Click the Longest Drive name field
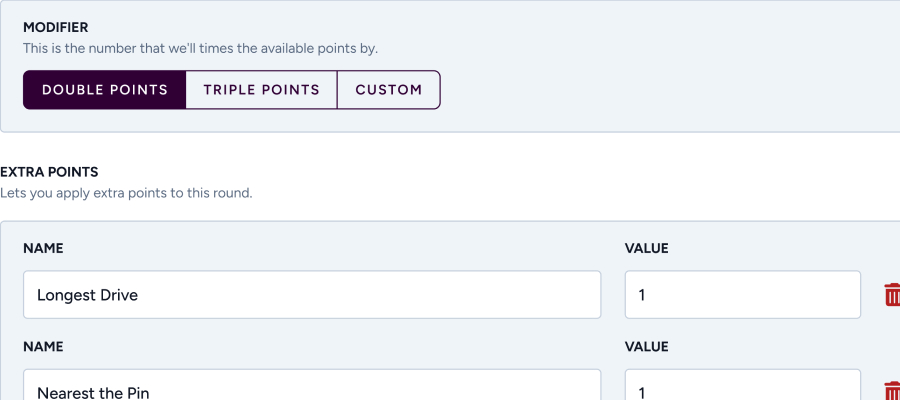The image size is (900, 400). 312,295
